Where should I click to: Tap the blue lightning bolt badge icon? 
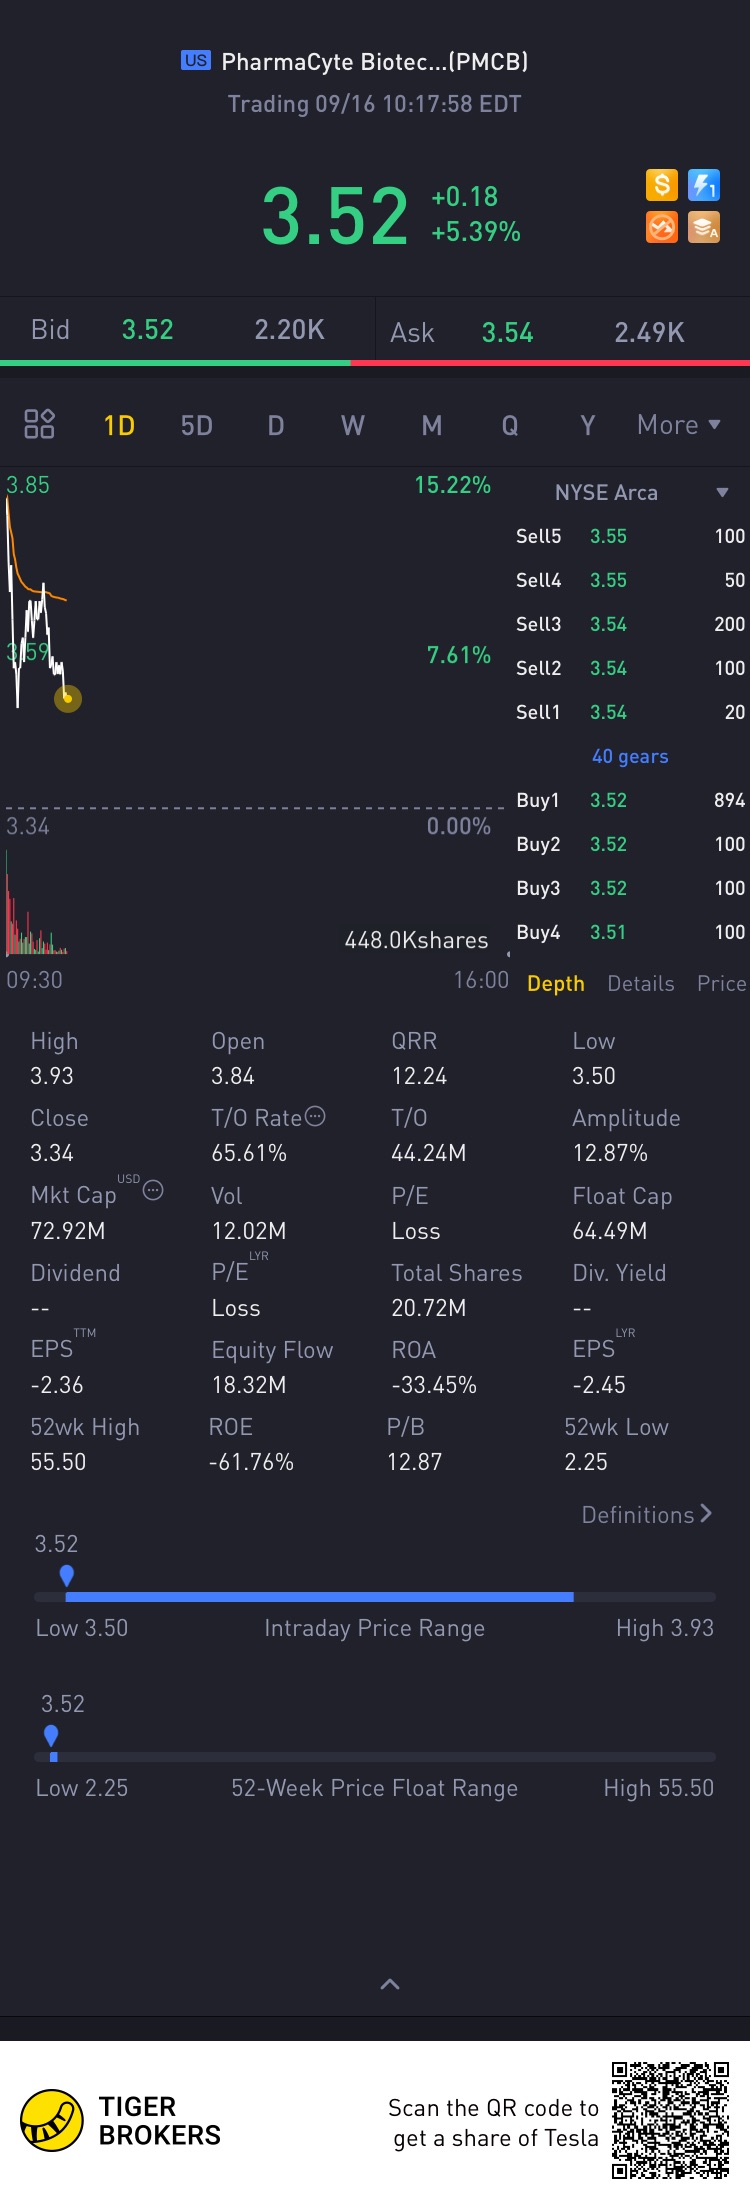click(x=704, y=185)
